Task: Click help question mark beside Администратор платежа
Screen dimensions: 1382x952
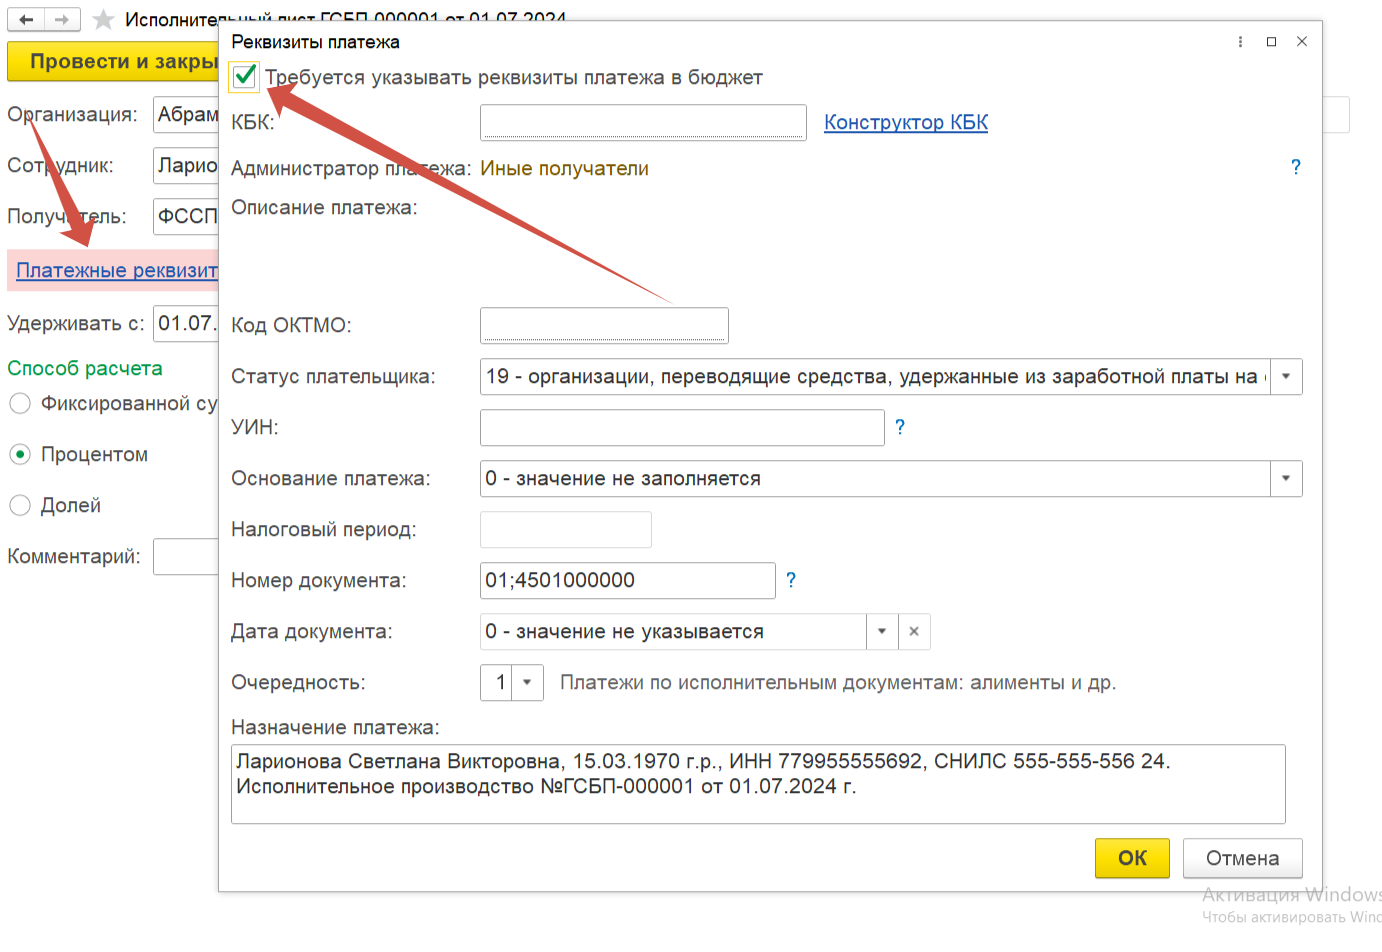Action: [x=1295, y=167]
